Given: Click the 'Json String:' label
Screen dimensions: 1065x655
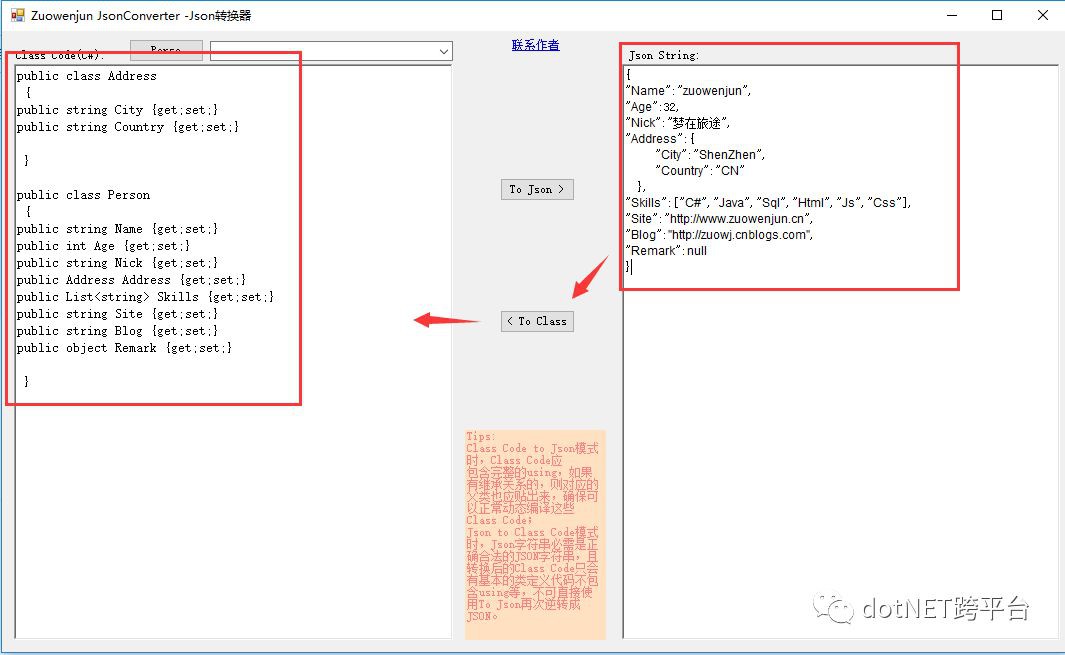Looking at the screenshot, I should tap(664, 55).
